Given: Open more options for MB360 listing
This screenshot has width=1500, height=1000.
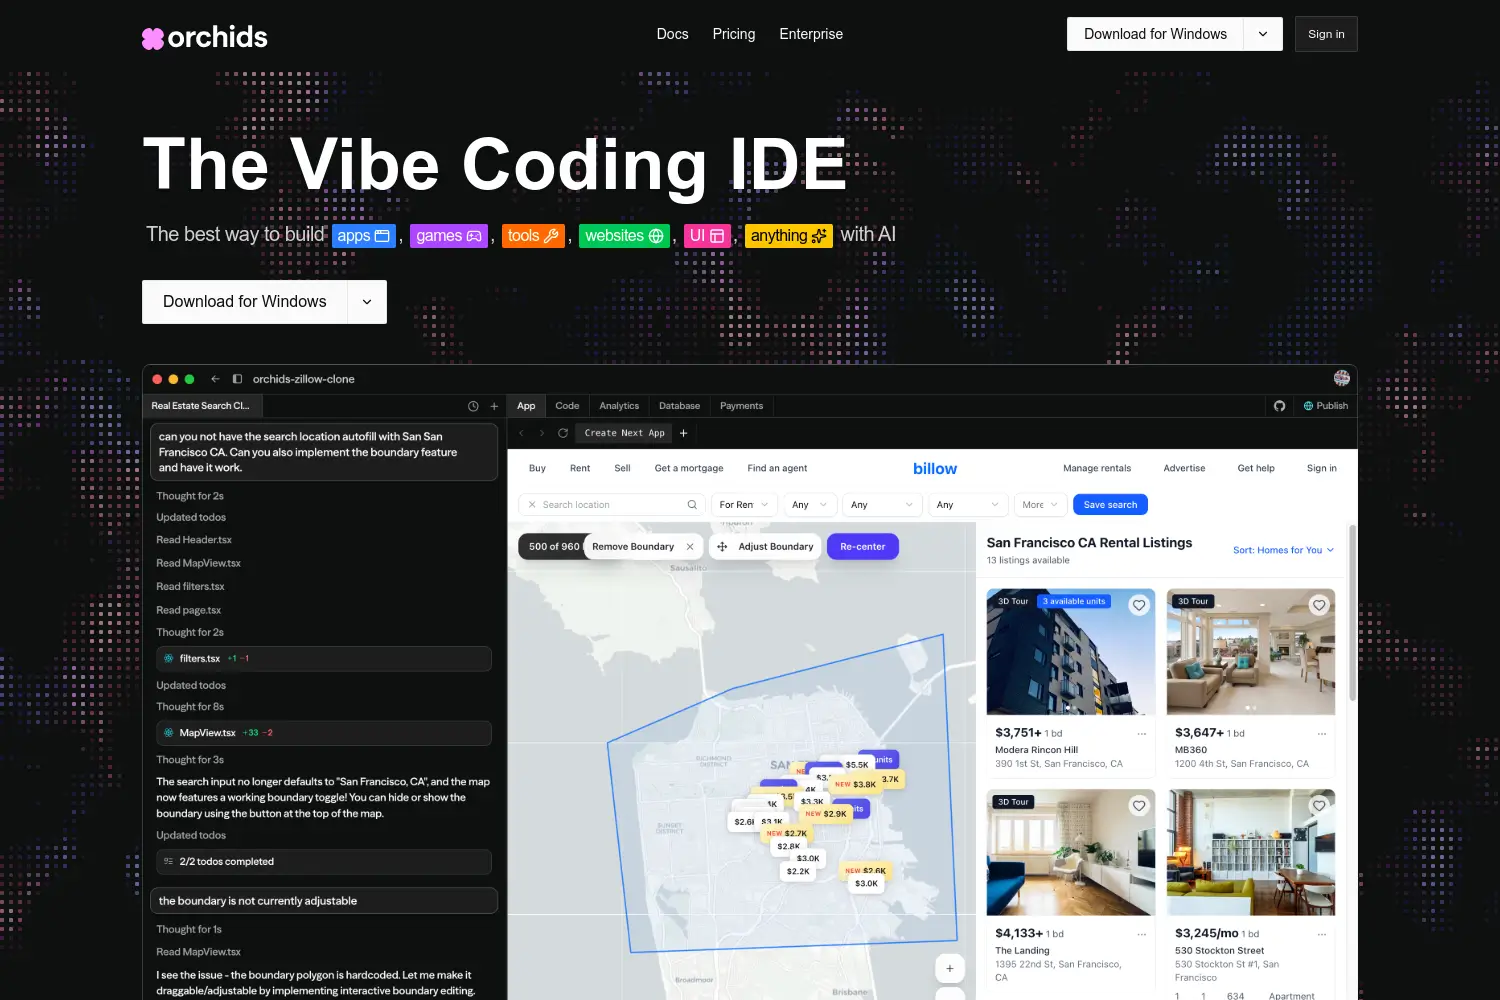Looking at the screenshot, I should pos(1321,734).
